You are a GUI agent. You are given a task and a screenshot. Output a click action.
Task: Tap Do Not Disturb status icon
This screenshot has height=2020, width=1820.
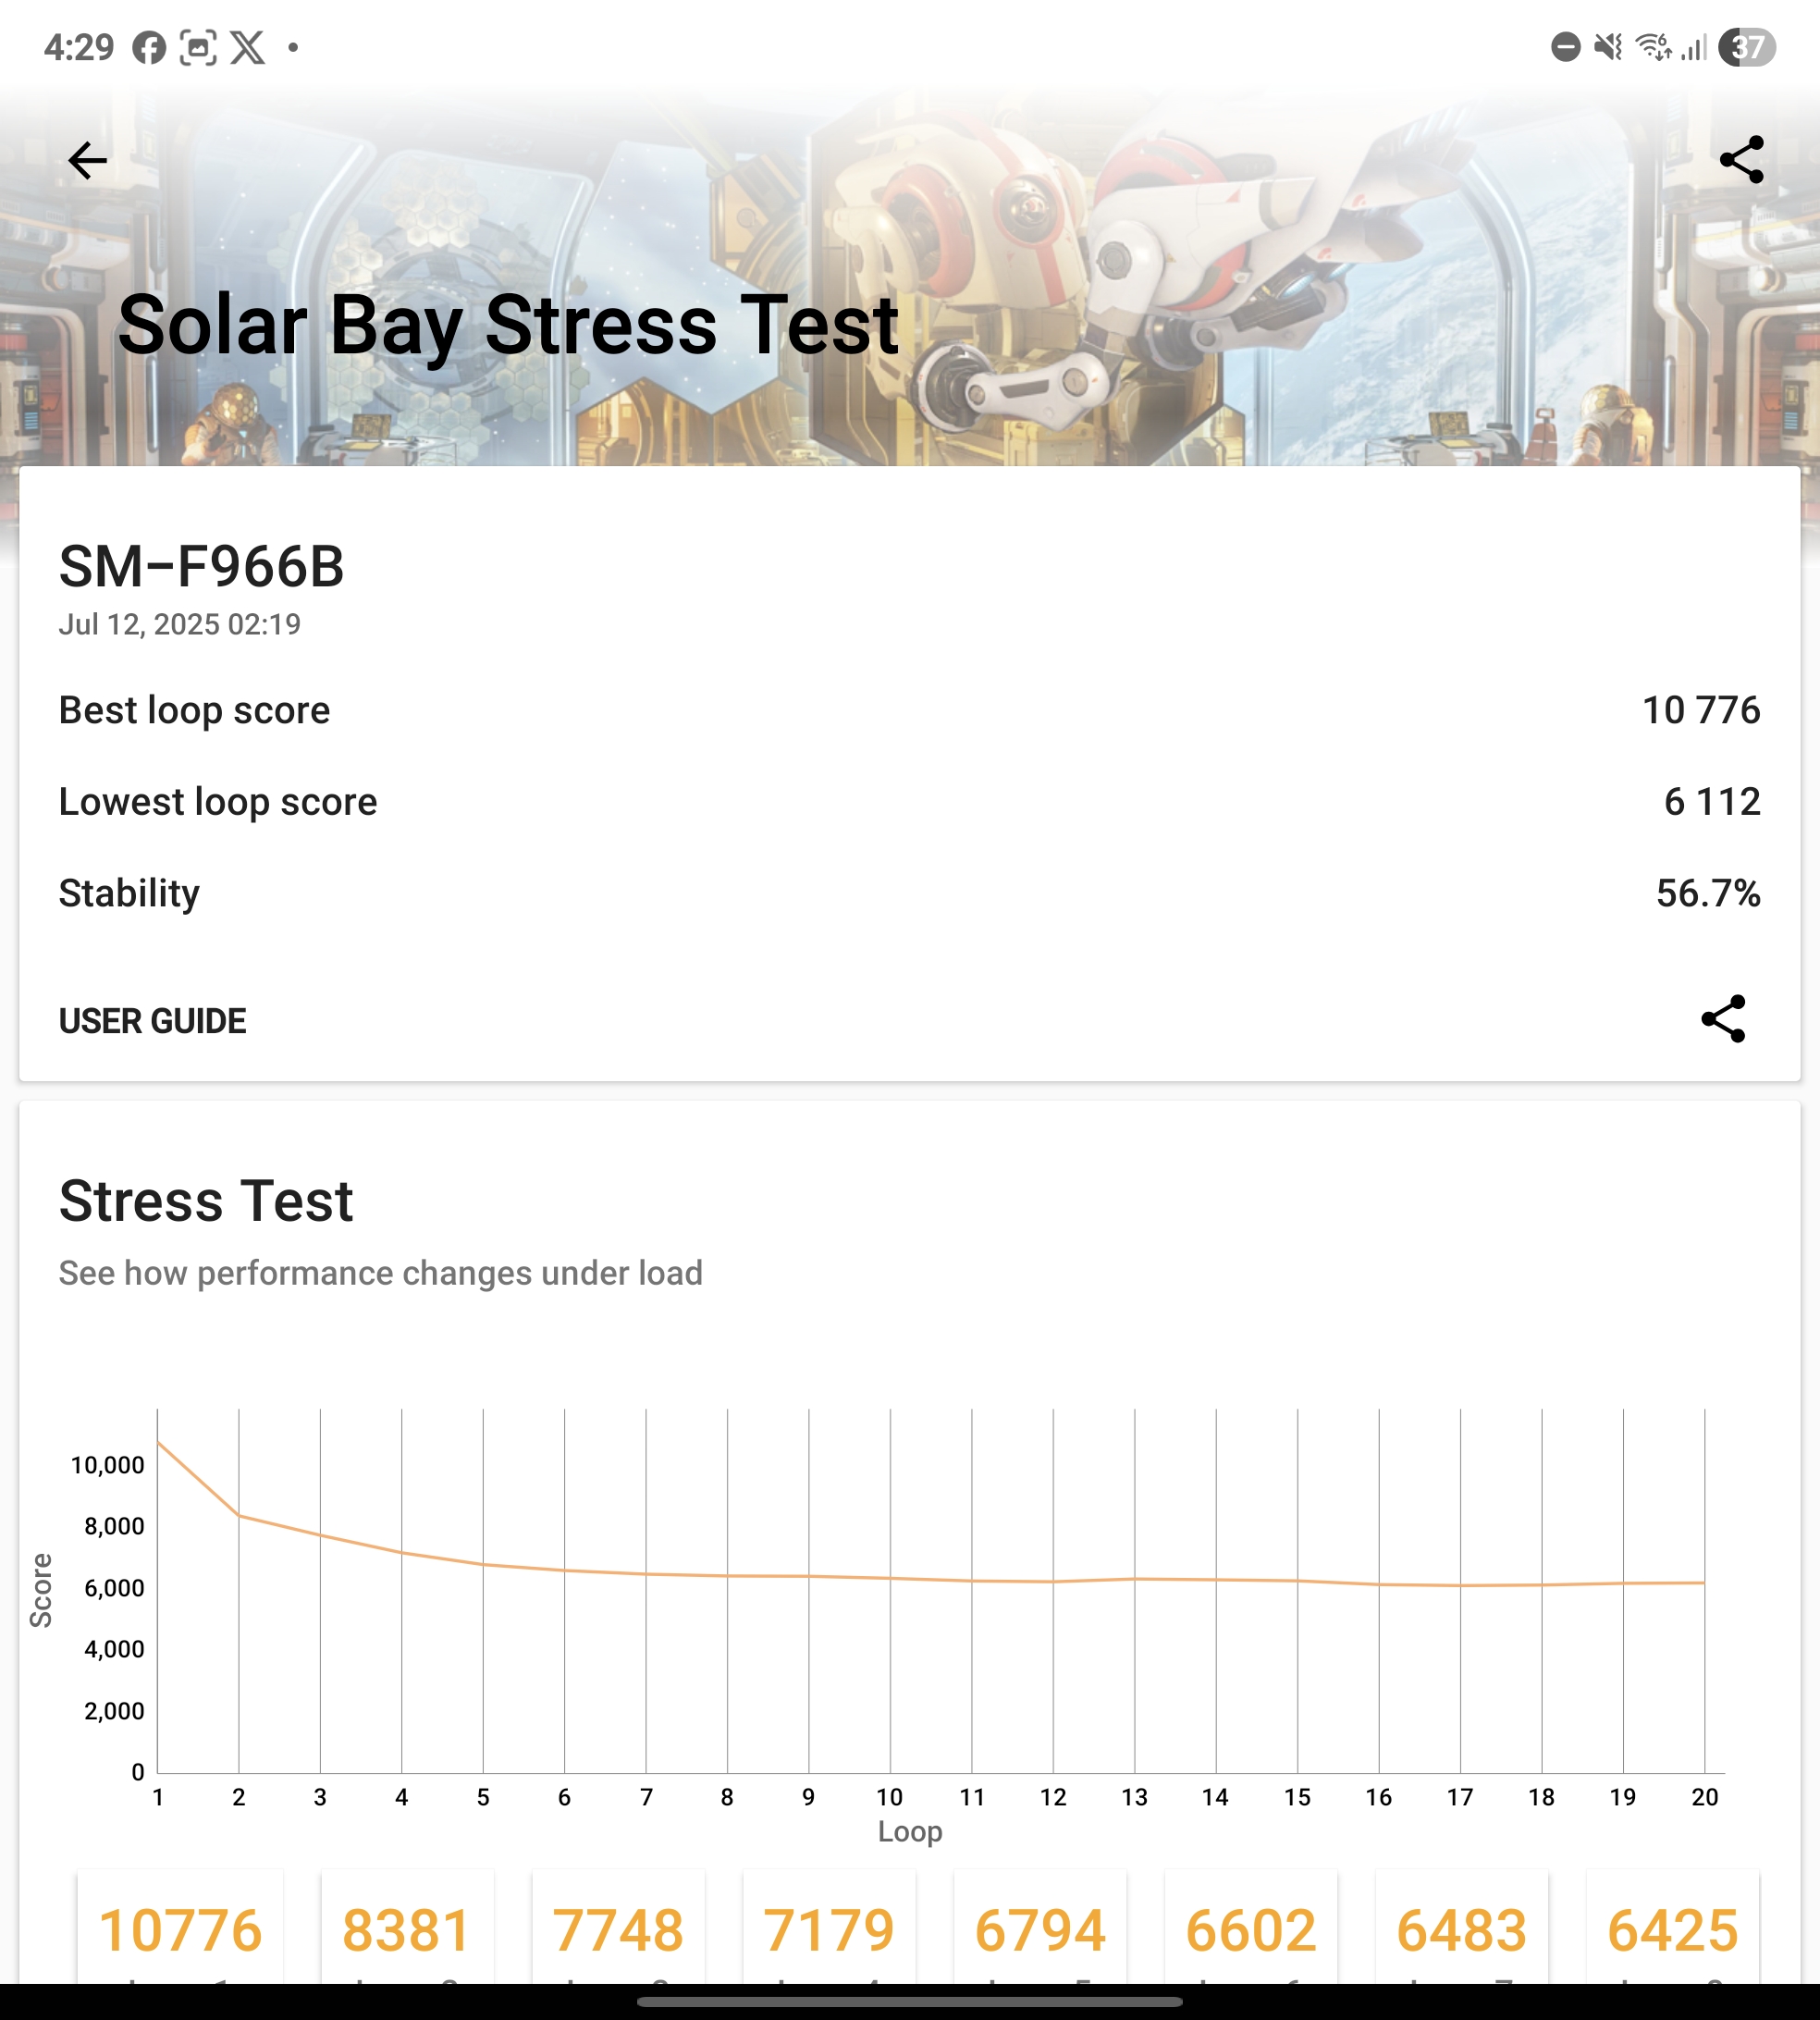coord(1565,47)
